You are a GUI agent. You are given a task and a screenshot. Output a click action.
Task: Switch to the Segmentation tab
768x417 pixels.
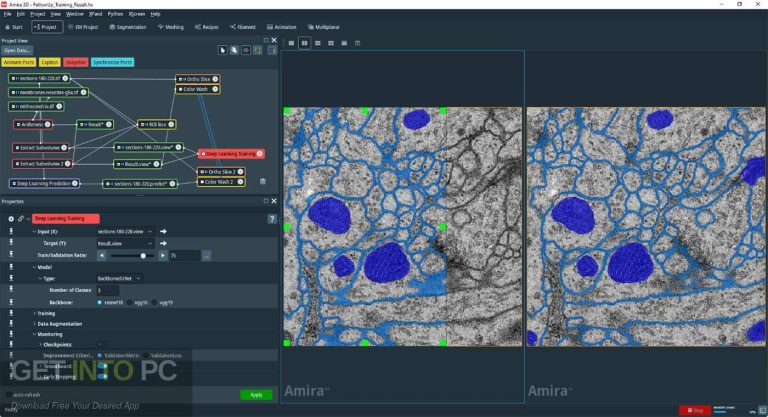[129, 27]
